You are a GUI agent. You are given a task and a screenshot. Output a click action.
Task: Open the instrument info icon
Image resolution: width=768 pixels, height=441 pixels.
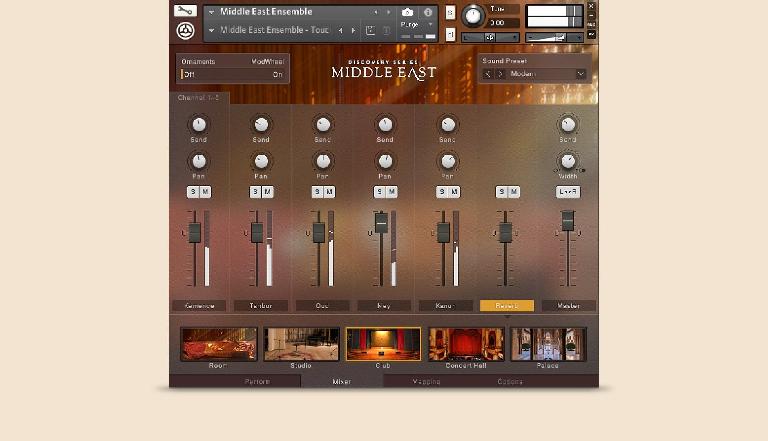click(x=428, y=12)
